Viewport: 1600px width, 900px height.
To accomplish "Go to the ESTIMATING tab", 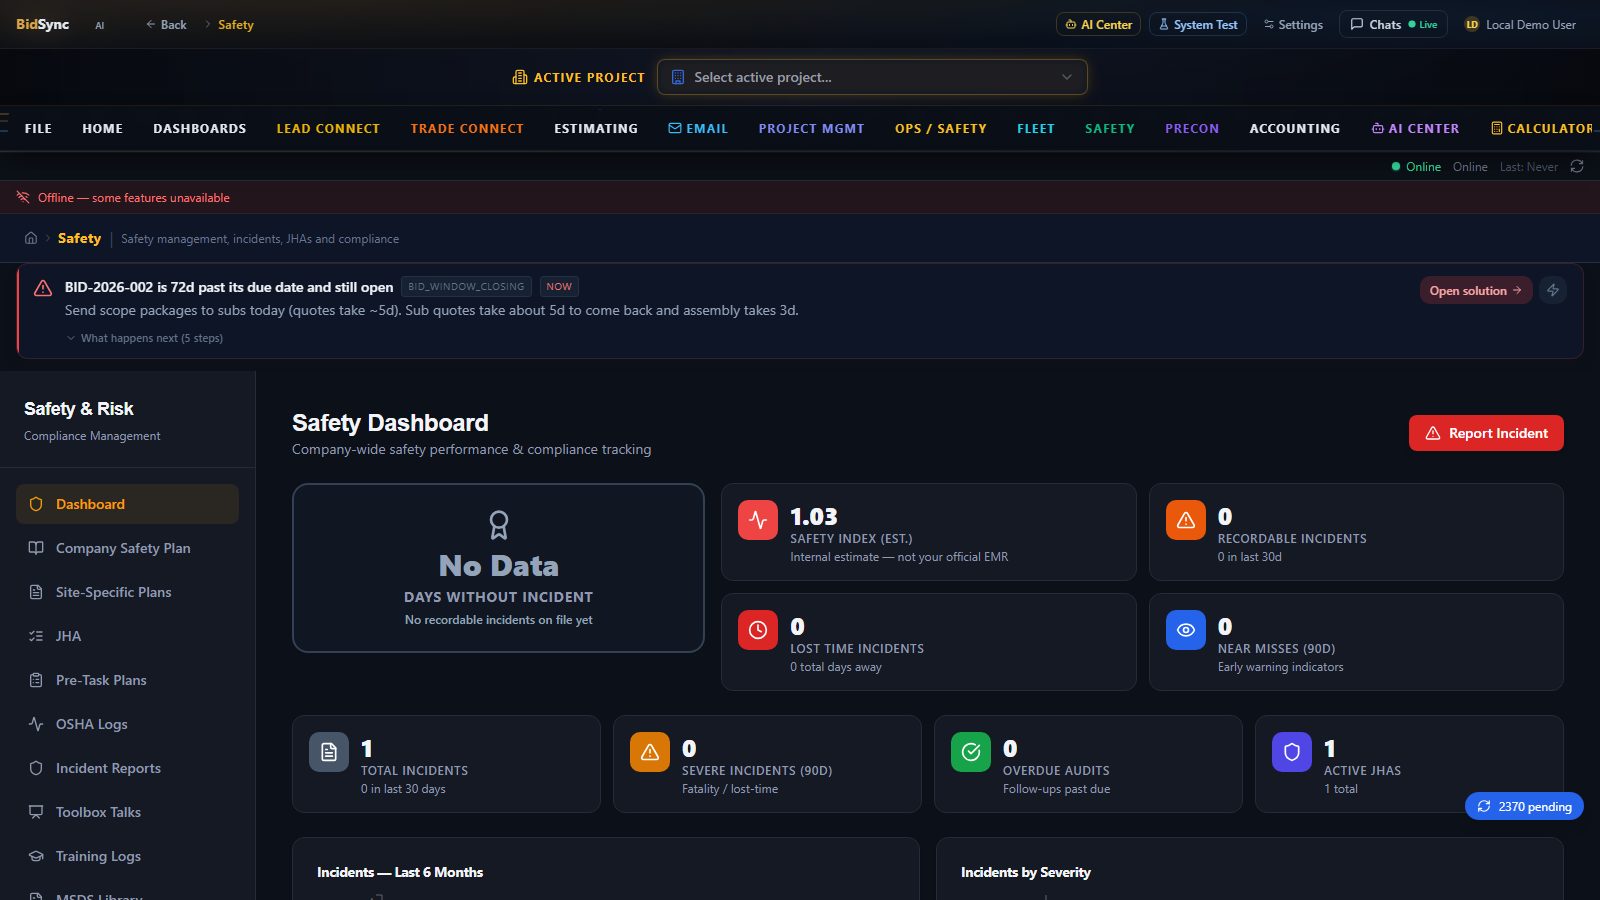I will click(x=596, y=128).
